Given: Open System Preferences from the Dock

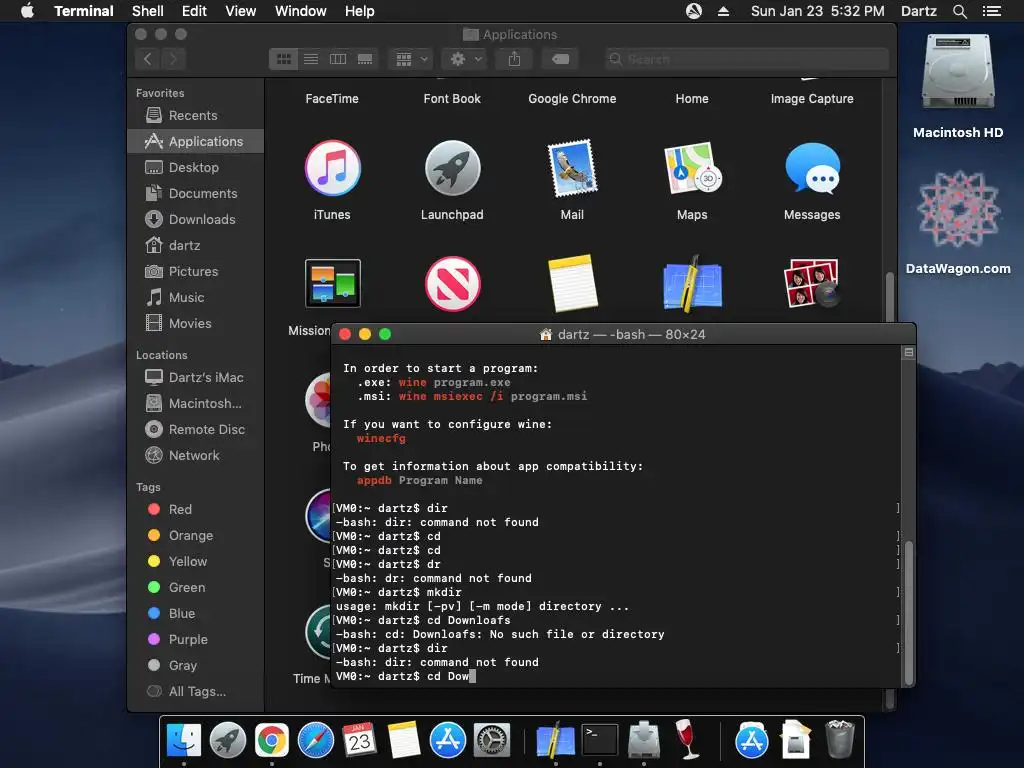Looking at the screenshot, I should click(491, 741).
